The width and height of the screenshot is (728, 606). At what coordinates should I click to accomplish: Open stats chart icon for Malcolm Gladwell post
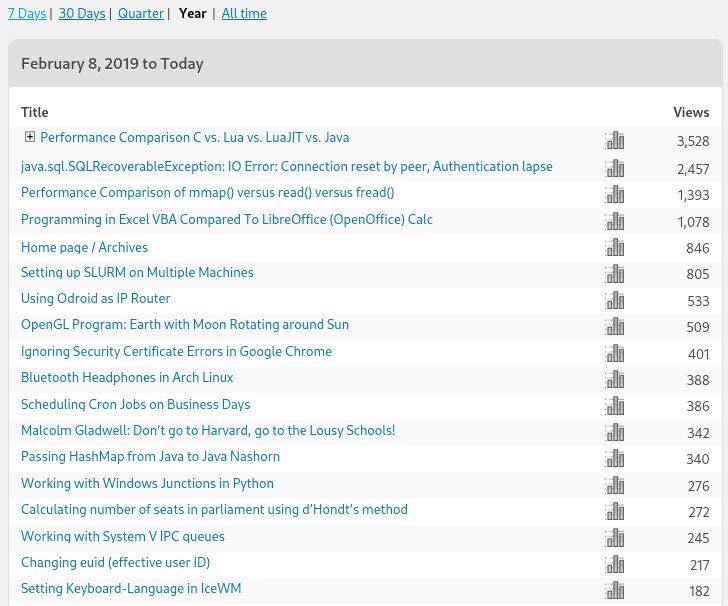614,432
